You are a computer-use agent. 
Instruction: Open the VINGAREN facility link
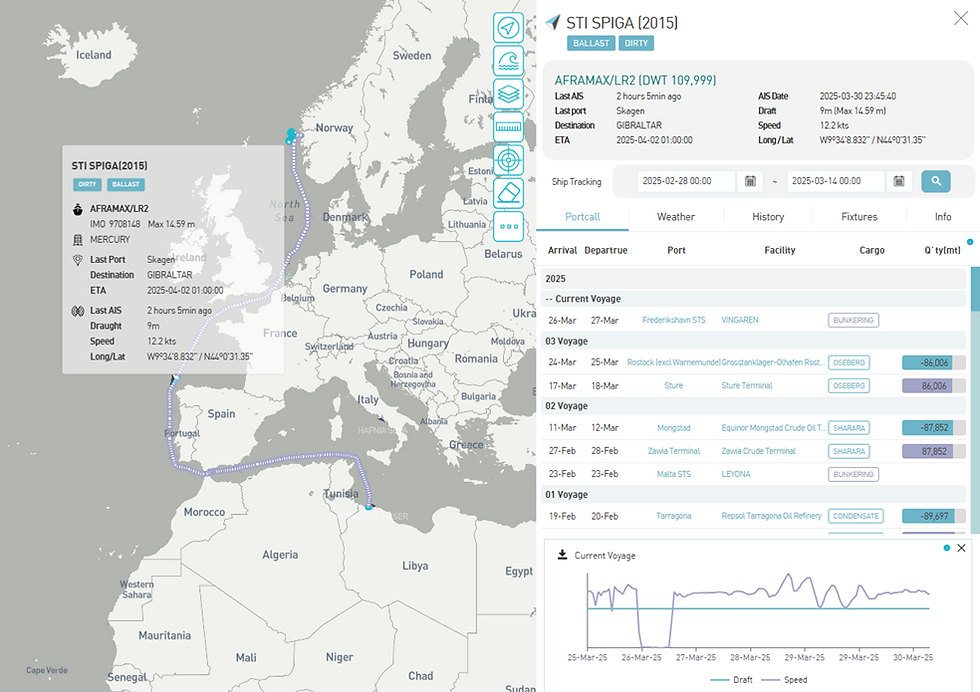point(740,320)
